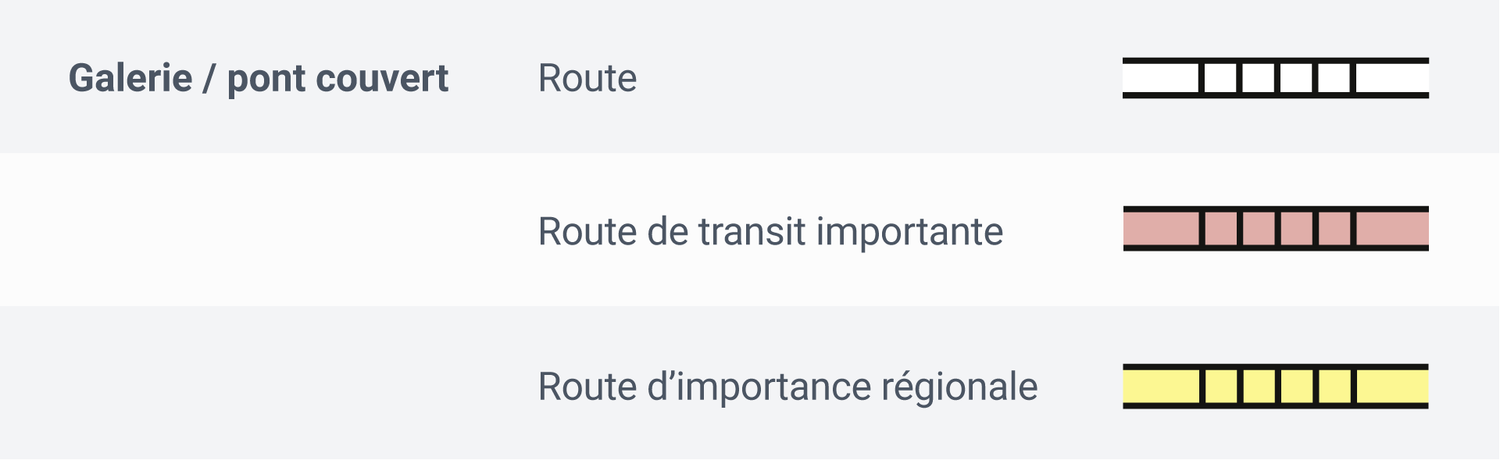Click the word "Galerie" in the heading
Viewport: 1500px width, 460px height.
point(130,78)
